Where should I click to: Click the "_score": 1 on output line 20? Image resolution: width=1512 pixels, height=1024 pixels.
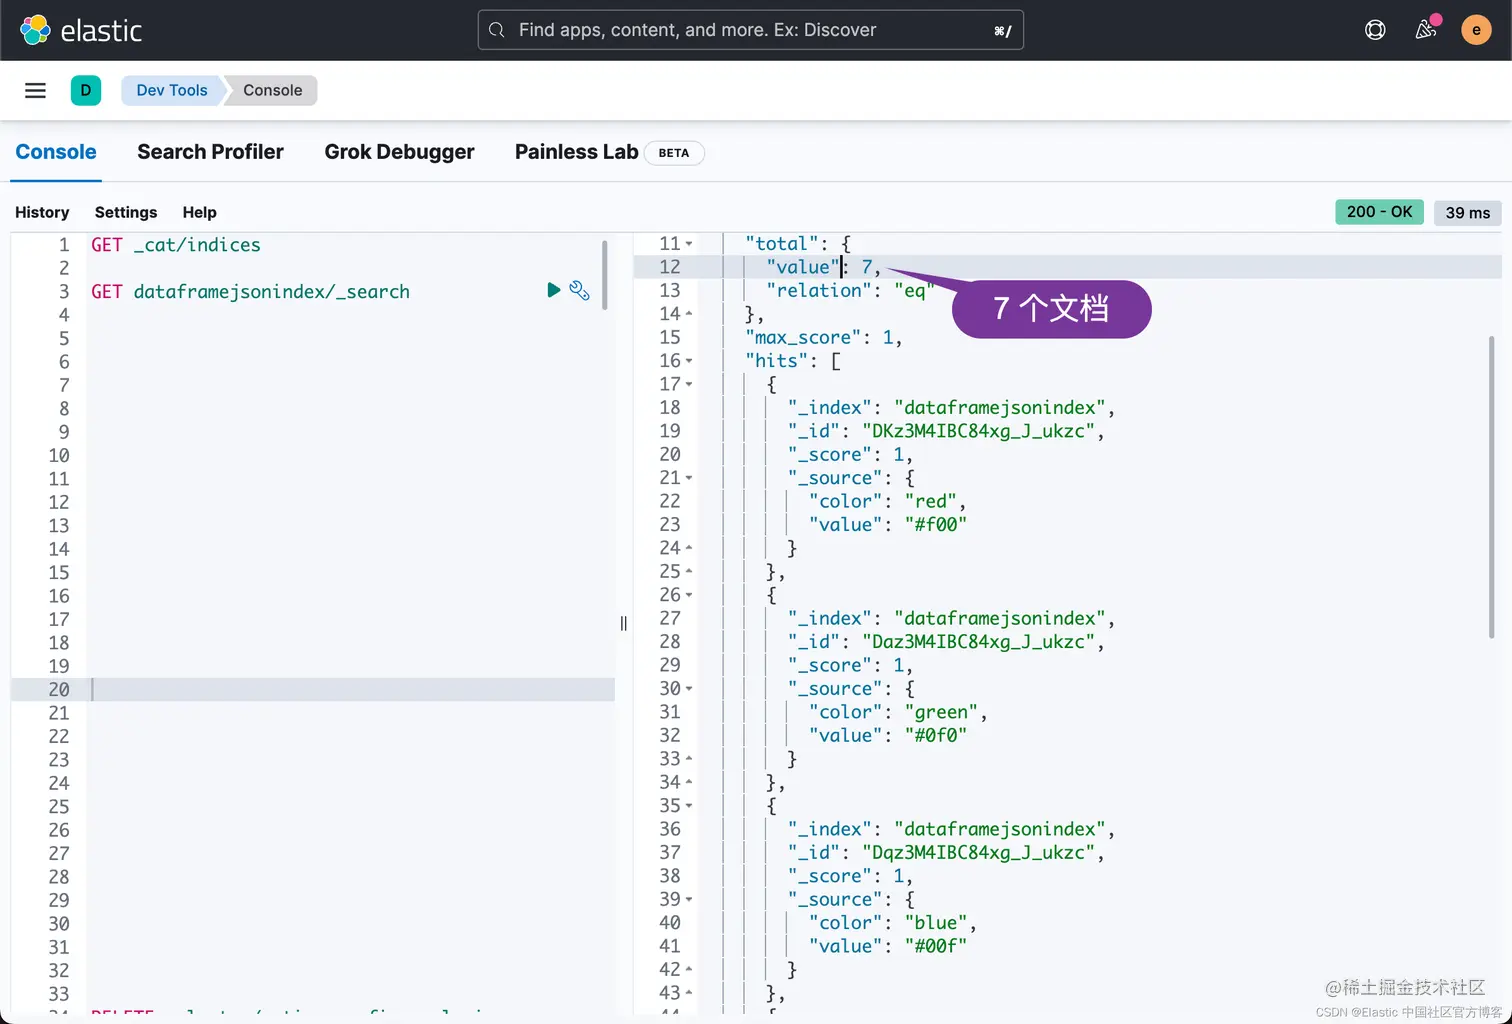tap(849, 455)
